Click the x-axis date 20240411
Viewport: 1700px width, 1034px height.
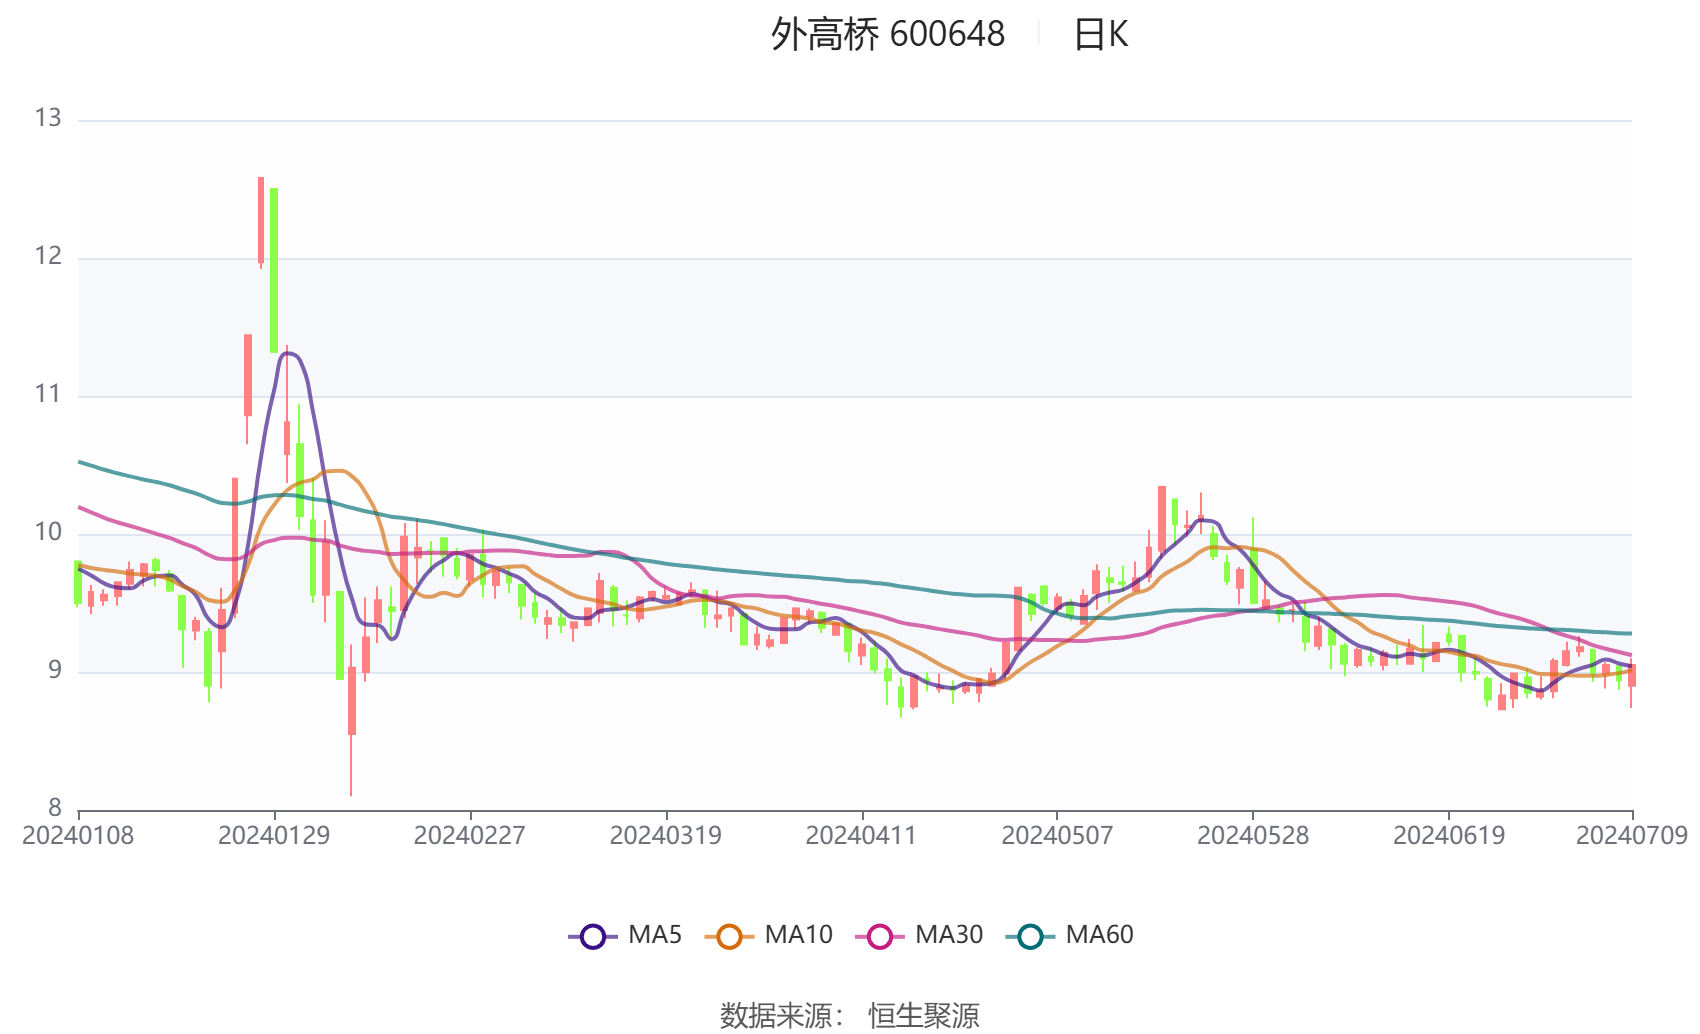click(861, 836)
